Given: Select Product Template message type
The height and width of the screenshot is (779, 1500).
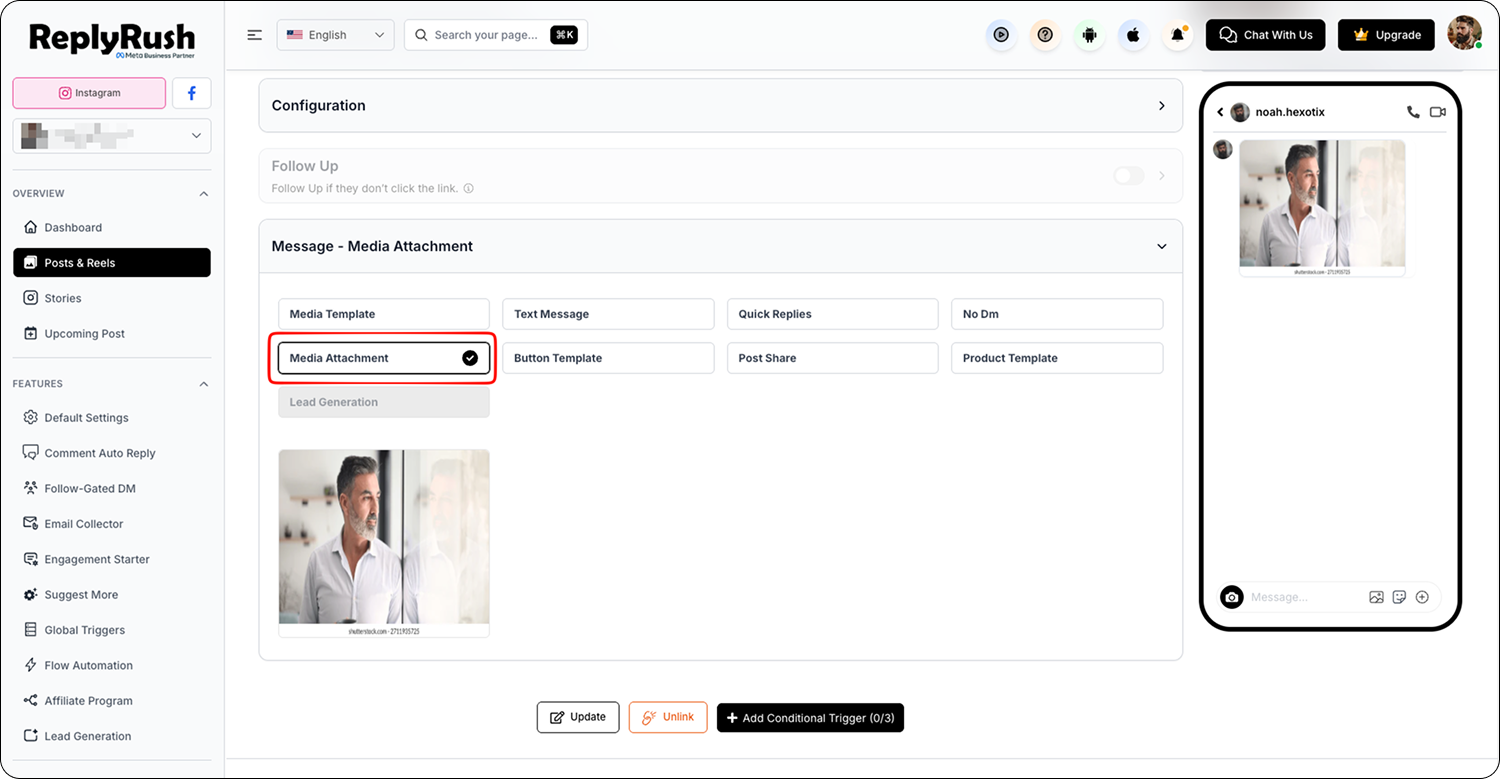Looking at the screenshot, I should coord(1057,358).
